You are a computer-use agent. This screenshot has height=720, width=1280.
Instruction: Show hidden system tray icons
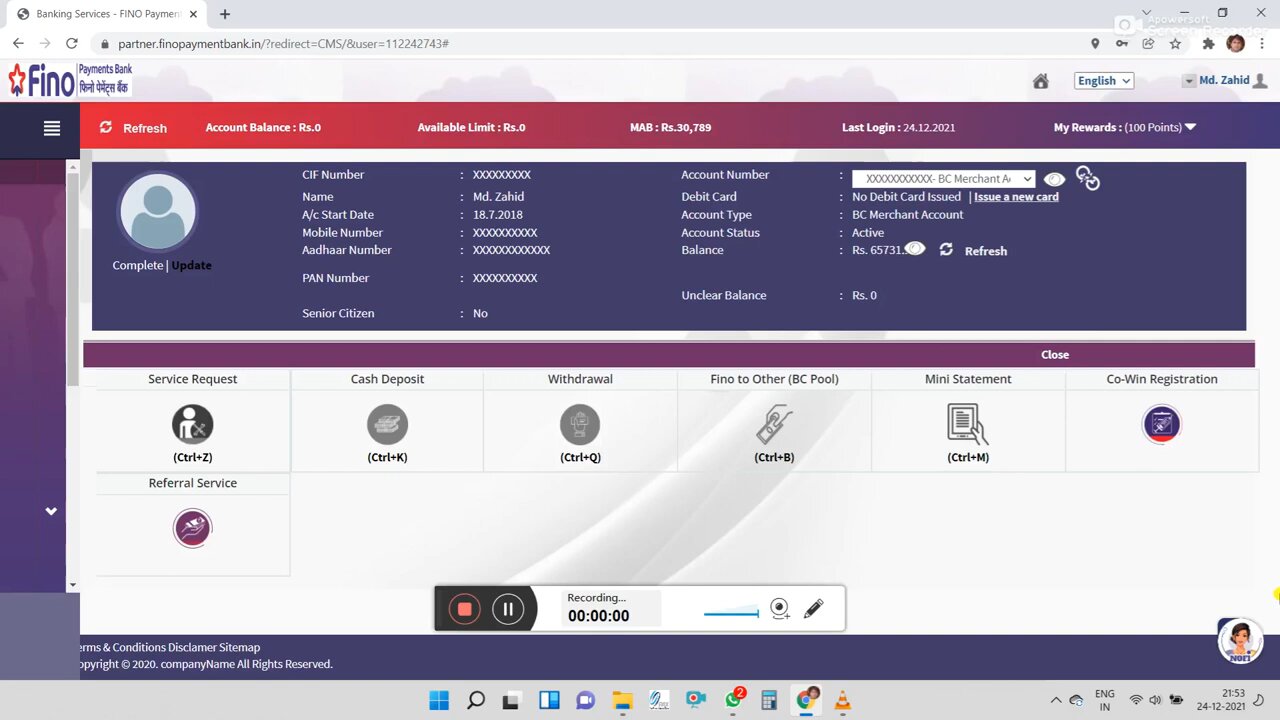pyautogui.click(x=1056, y=700)
